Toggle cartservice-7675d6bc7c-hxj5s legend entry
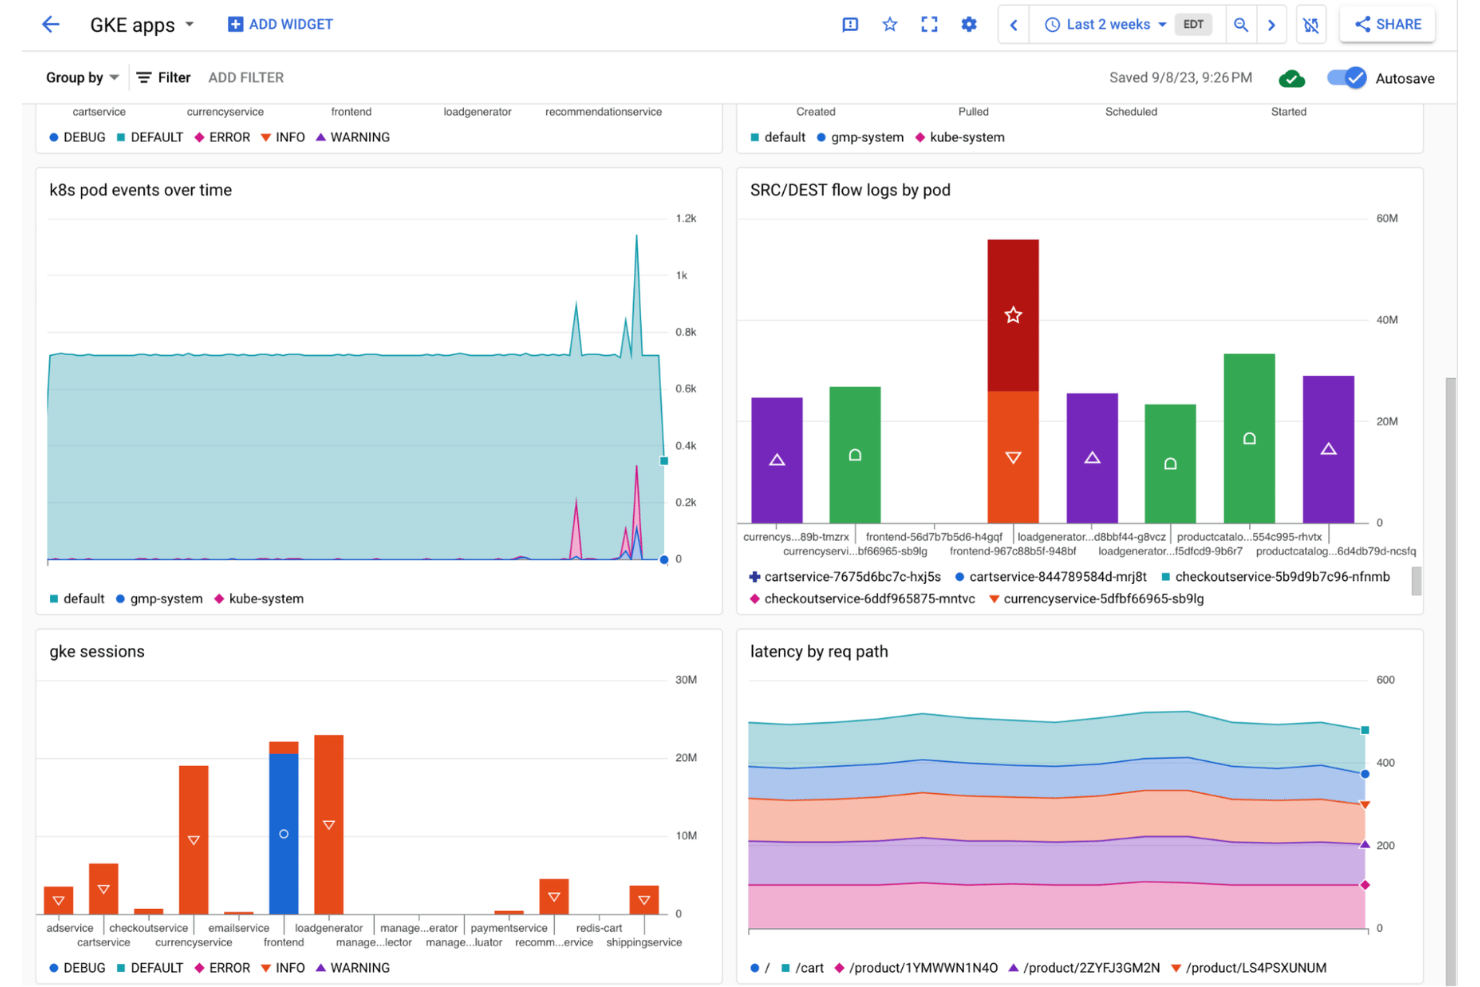The width and height of the screenshot is (1480, 987). (x=845, y=577)
